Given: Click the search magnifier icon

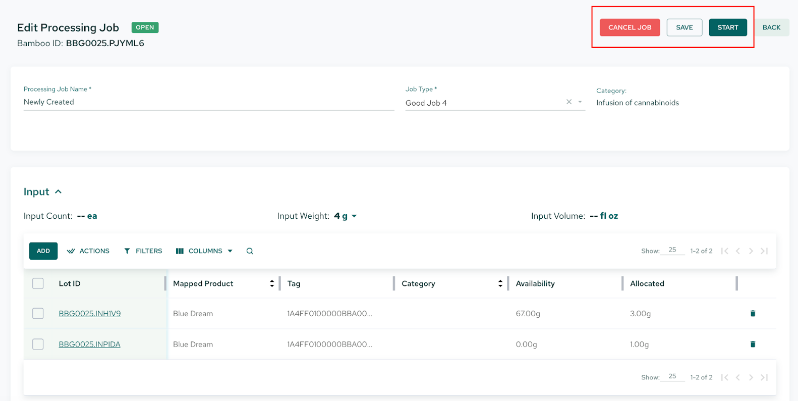Looking at the screenshot, I should (250, 251).
